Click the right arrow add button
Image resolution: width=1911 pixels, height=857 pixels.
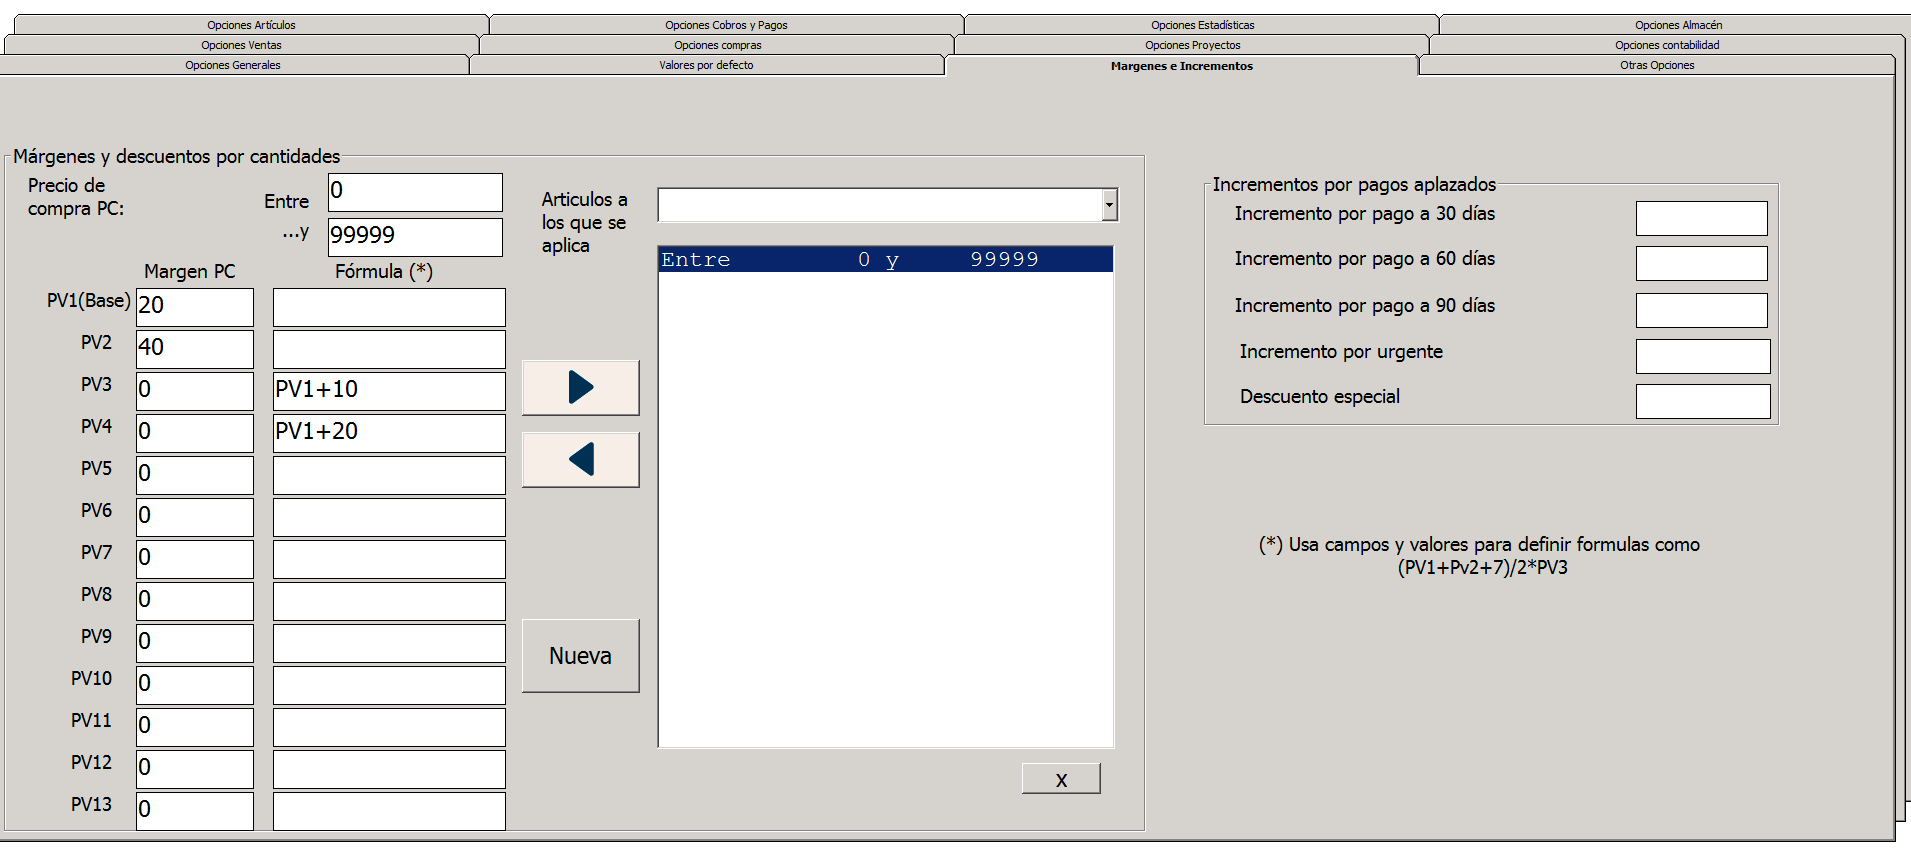(580, 388)
